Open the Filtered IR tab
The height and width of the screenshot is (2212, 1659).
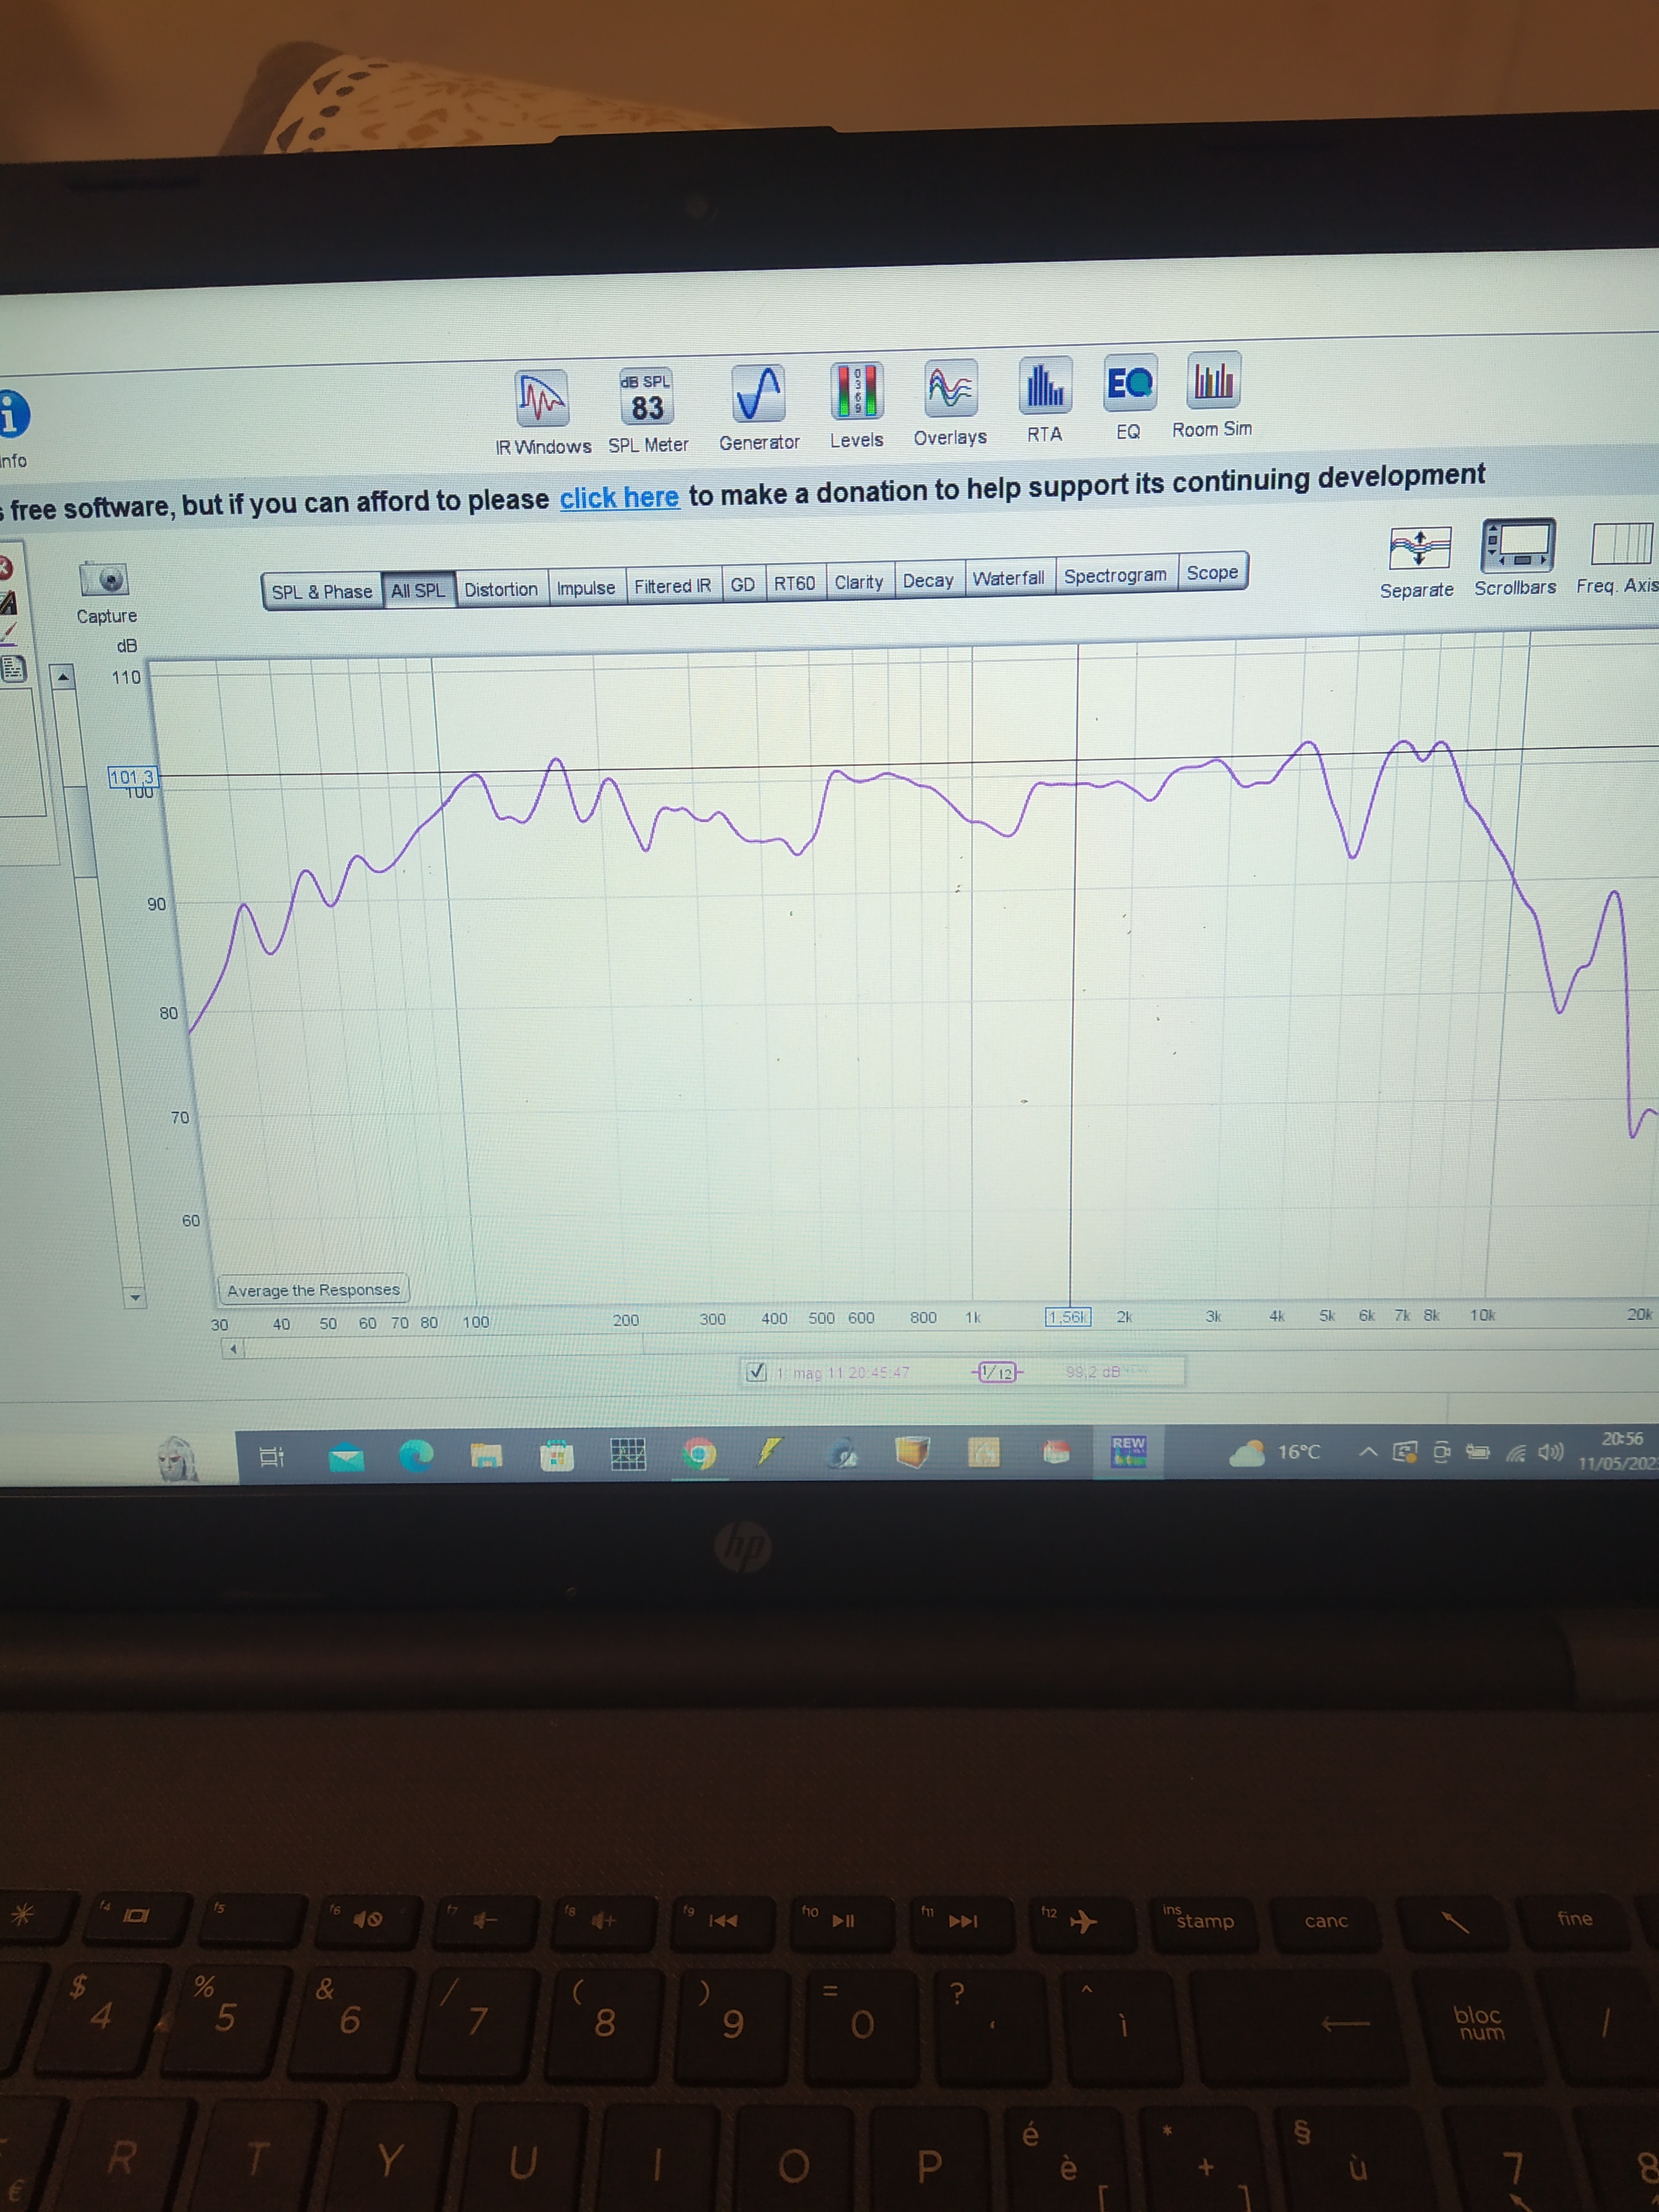(673, 586)
